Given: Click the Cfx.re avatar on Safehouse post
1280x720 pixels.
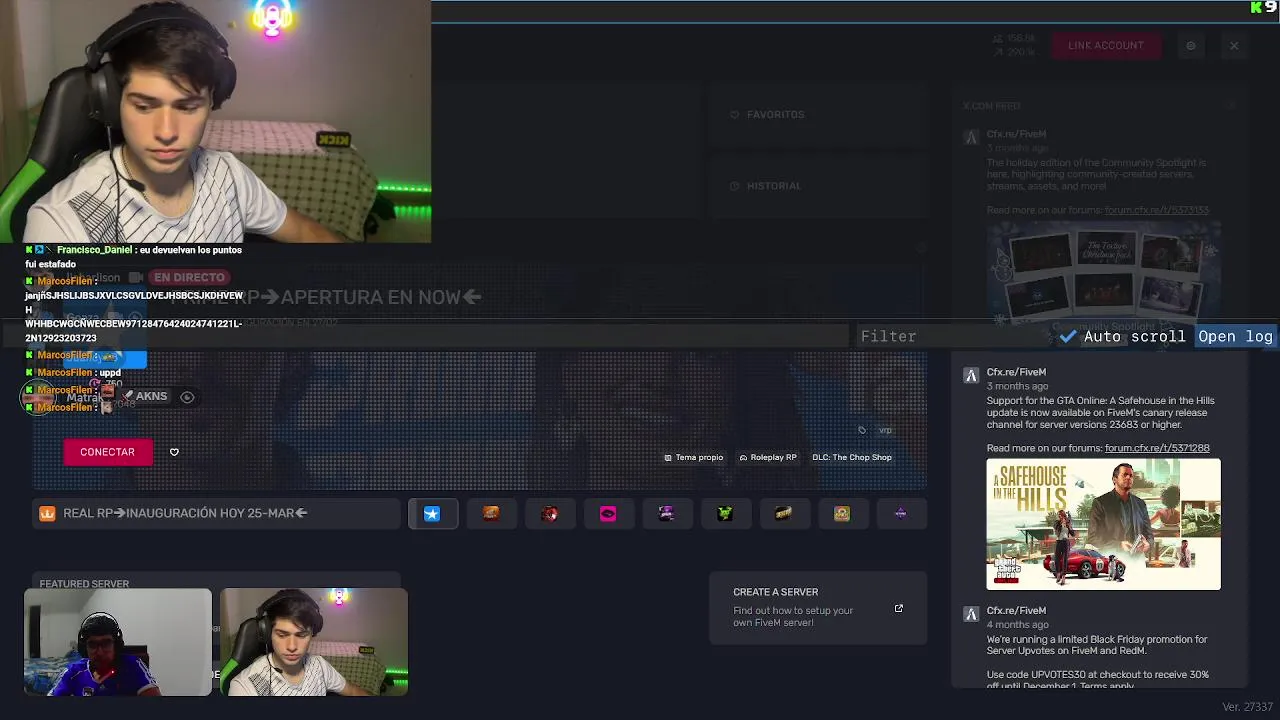Looking at the screenshot, I should (970, 376).
